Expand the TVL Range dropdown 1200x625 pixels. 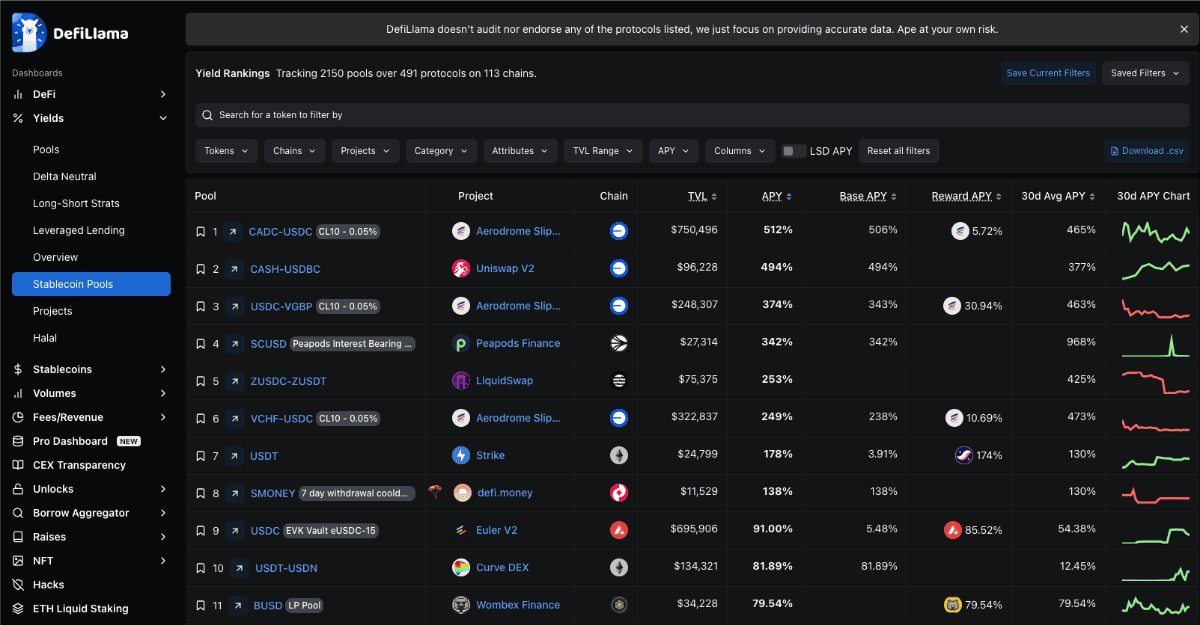(602, 151)
